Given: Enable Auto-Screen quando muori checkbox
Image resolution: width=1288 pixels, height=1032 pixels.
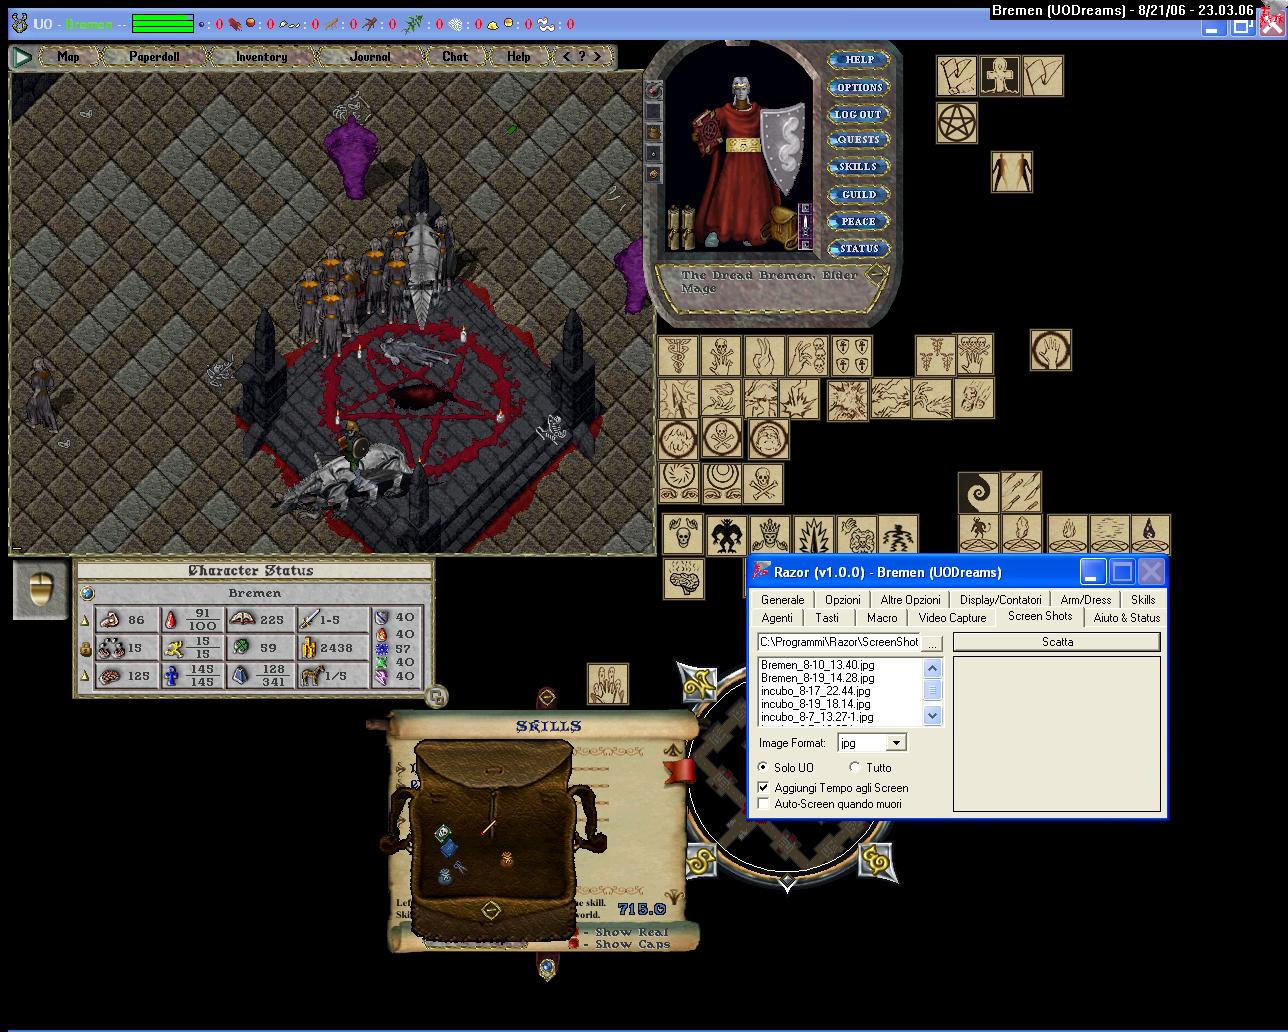Looking at the screenshot, I should [764, 803].
